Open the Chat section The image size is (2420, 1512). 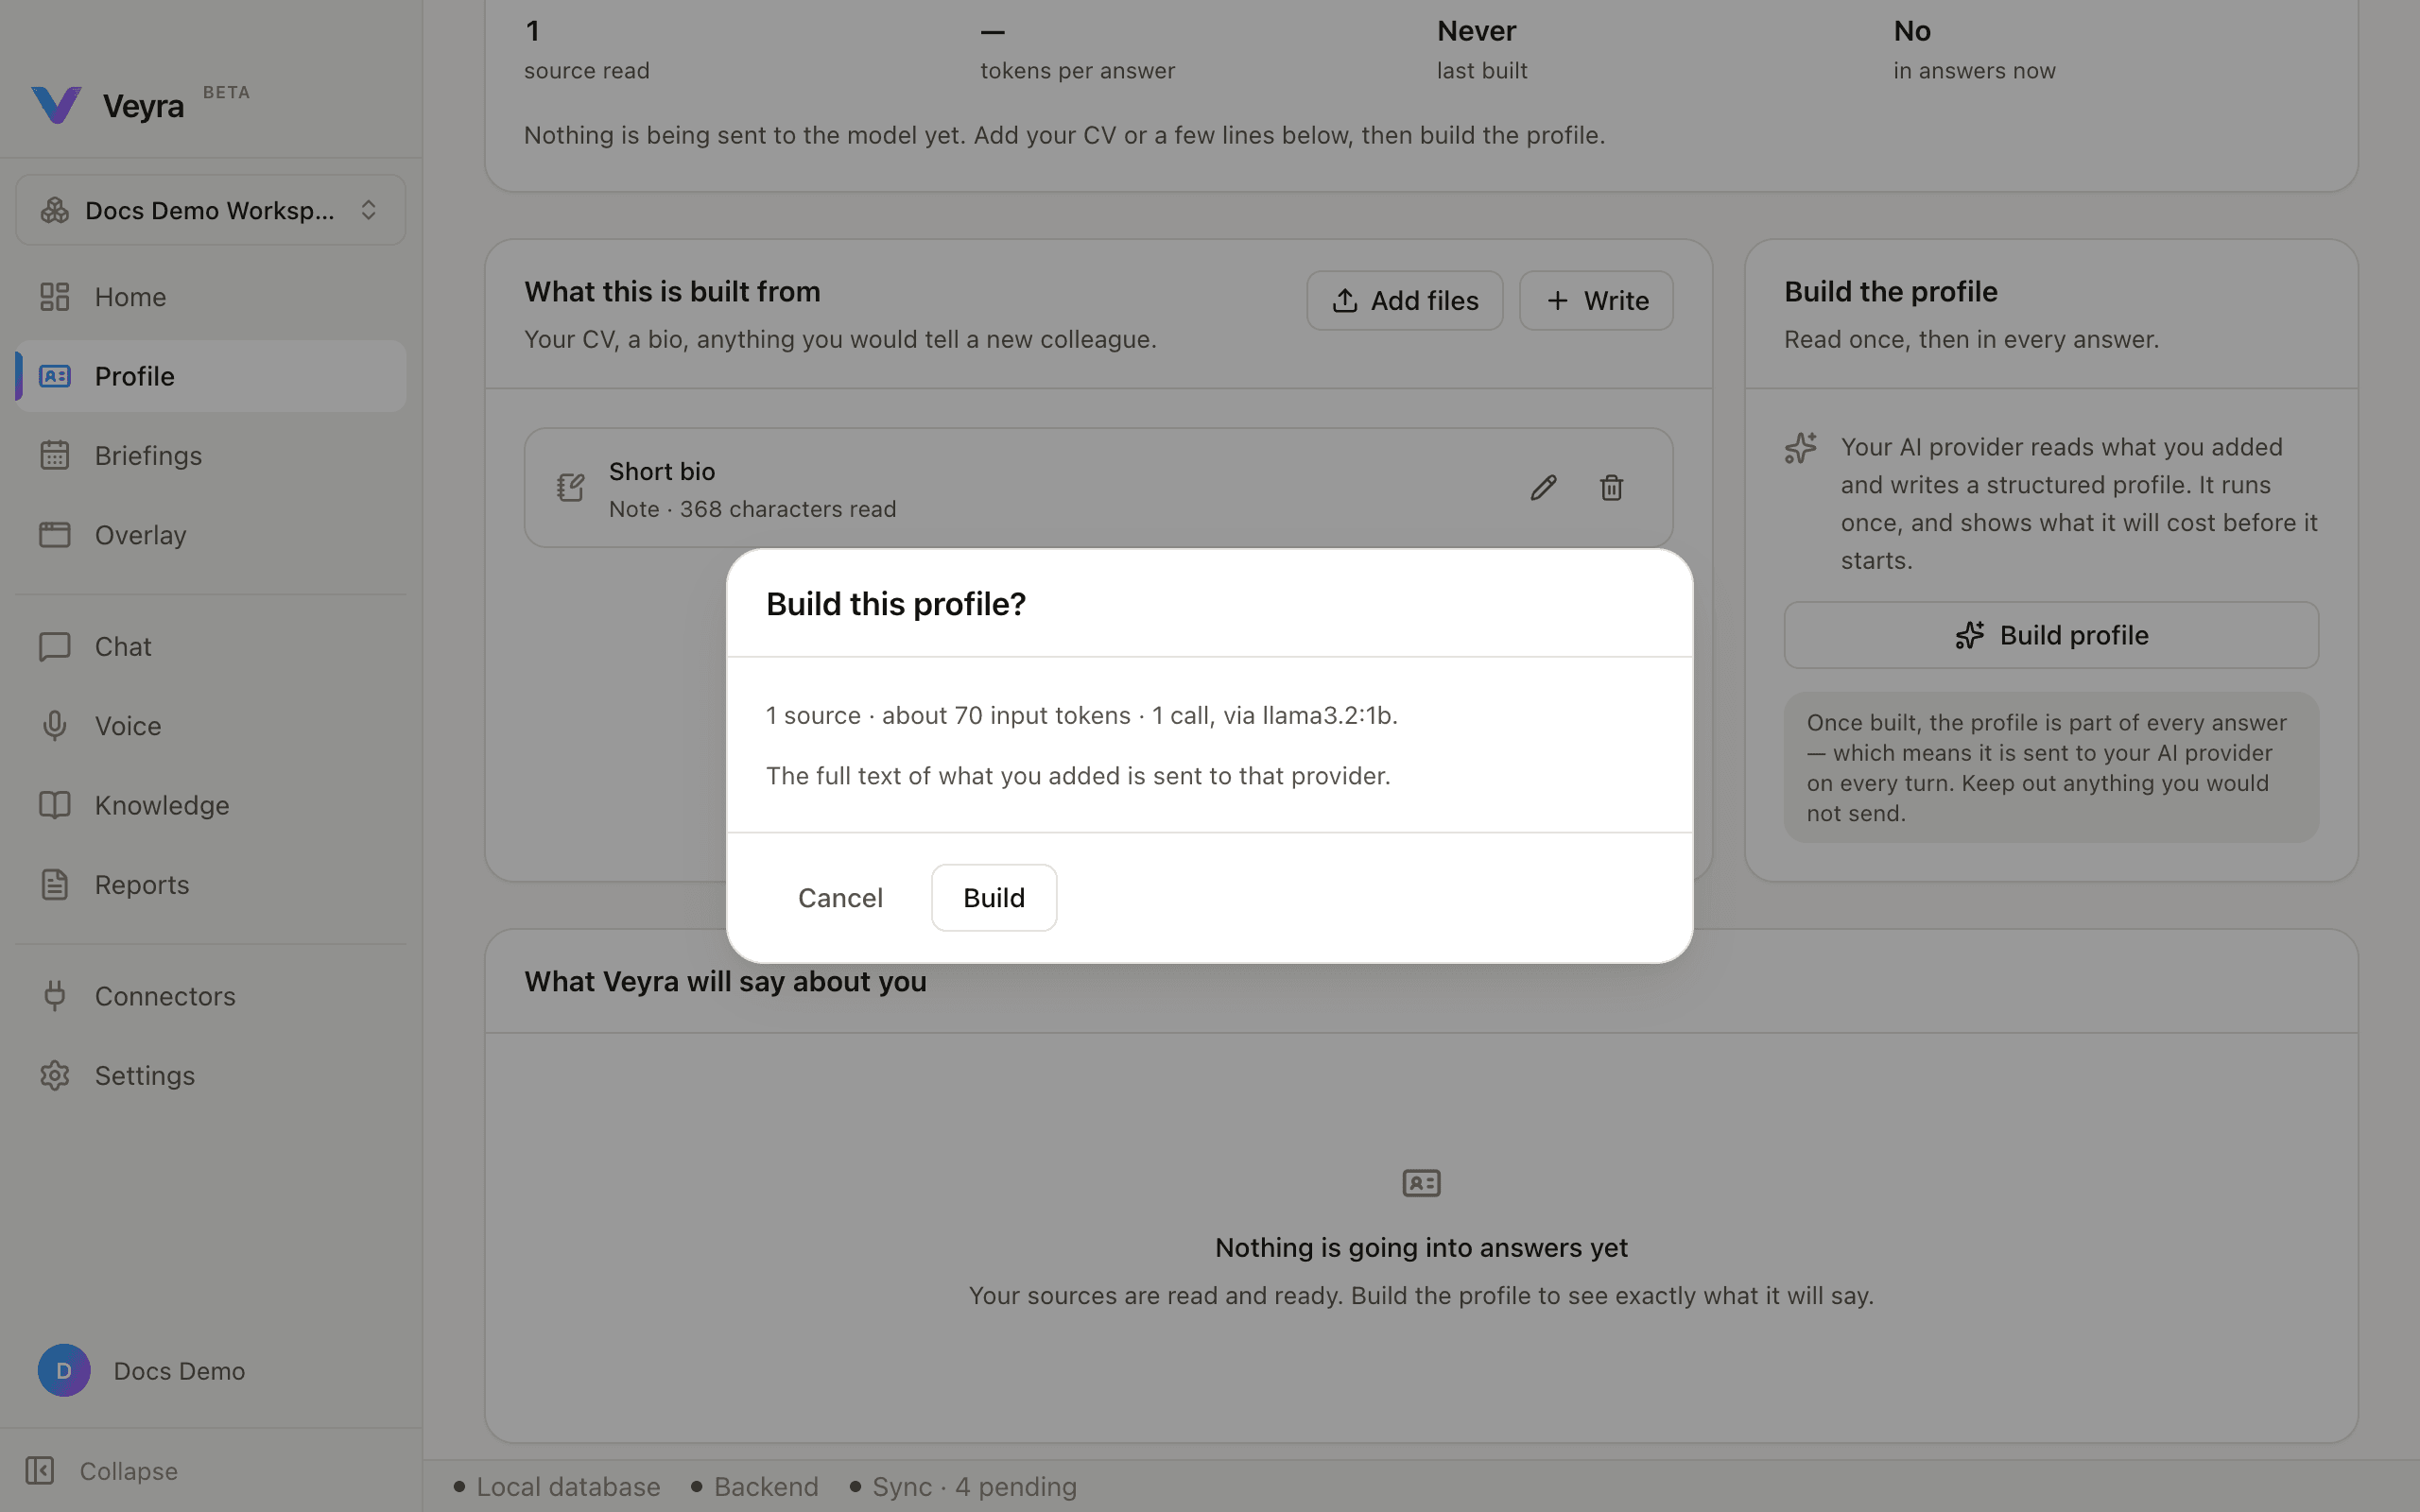click(x=210, y=647)
